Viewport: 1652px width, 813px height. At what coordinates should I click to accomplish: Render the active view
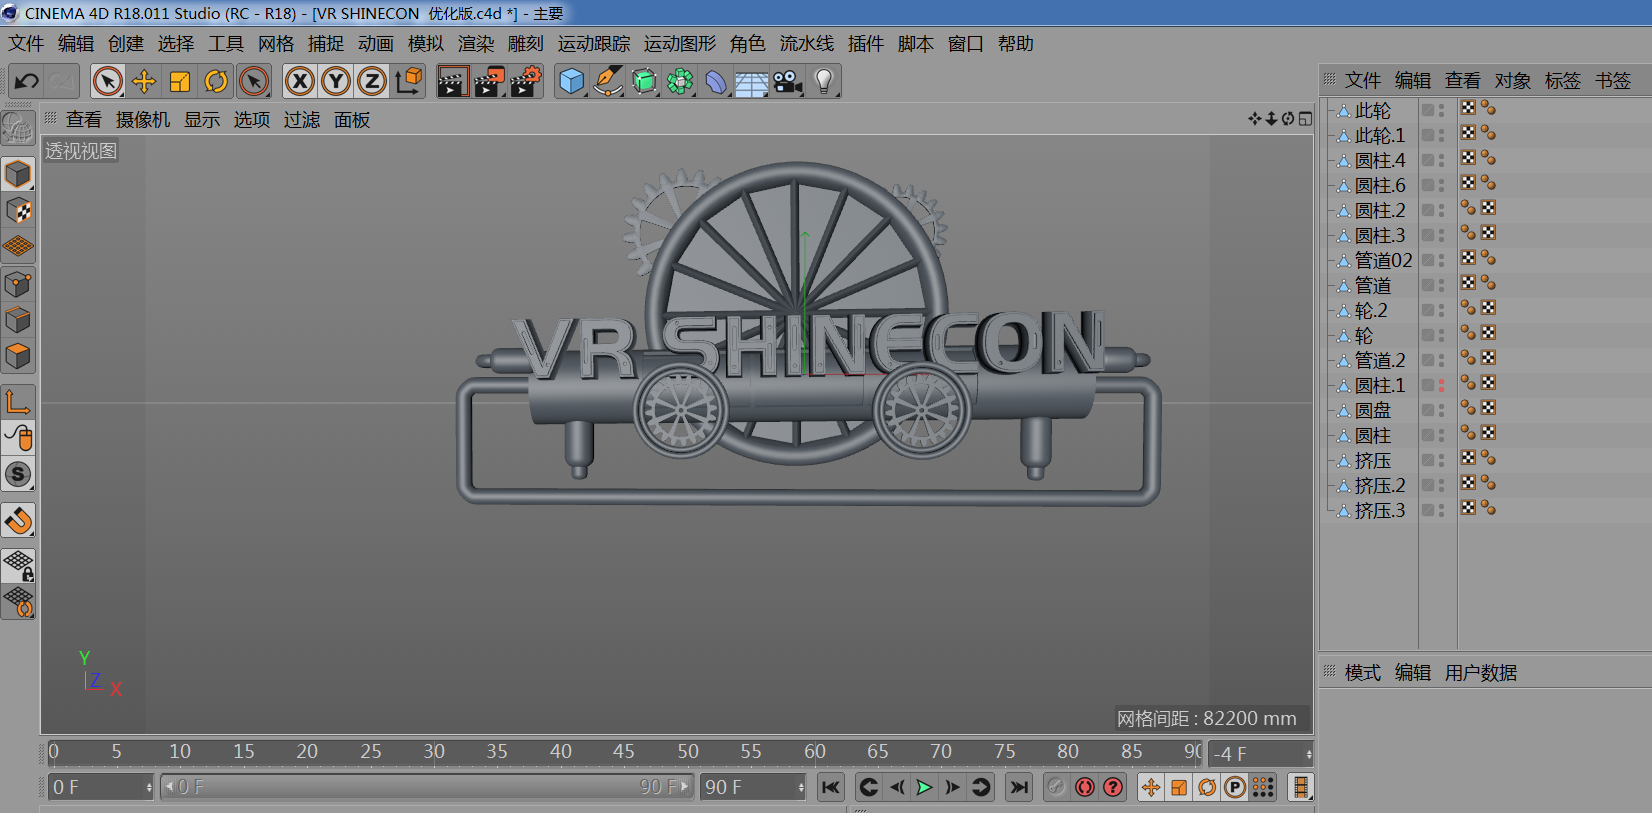pyautogui.click(x=452, y=81)
